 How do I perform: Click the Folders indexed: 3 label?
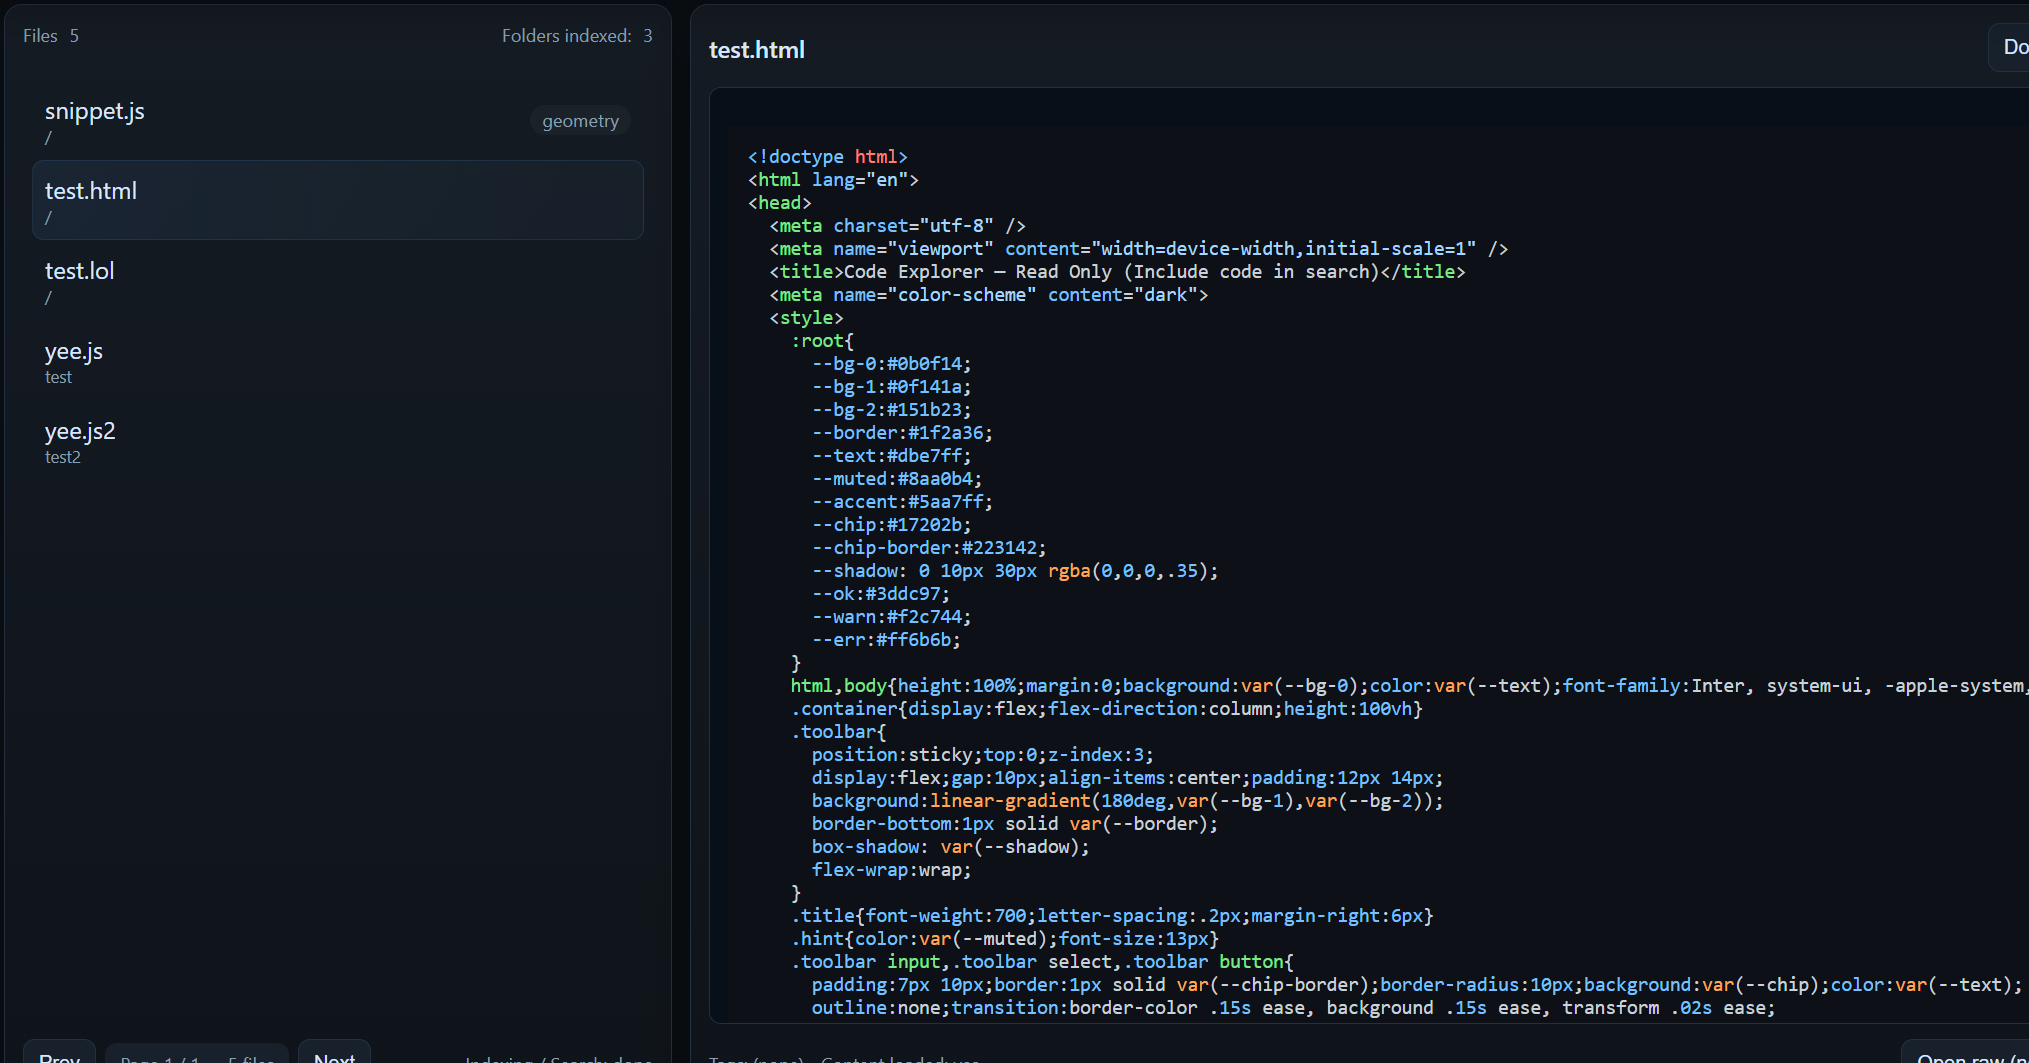coord(577,36)
